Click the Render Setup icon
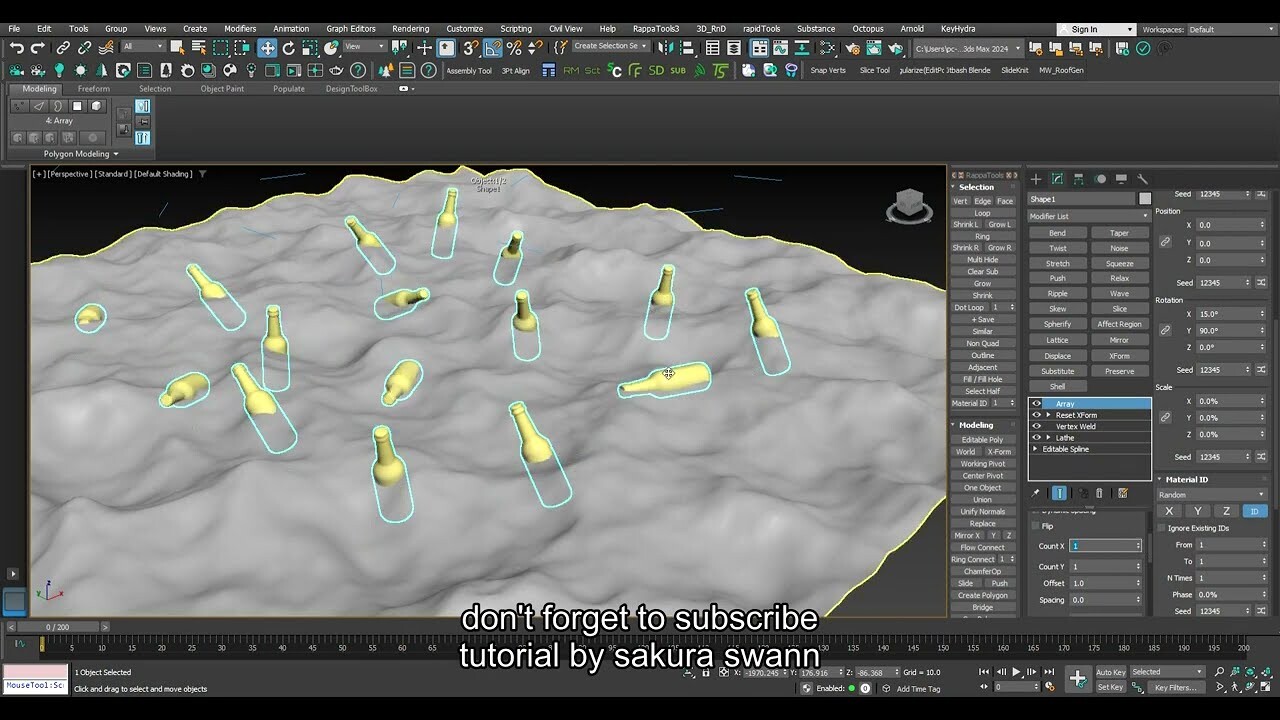Viewport: 1280px width, 720px height. coord(852,48)
